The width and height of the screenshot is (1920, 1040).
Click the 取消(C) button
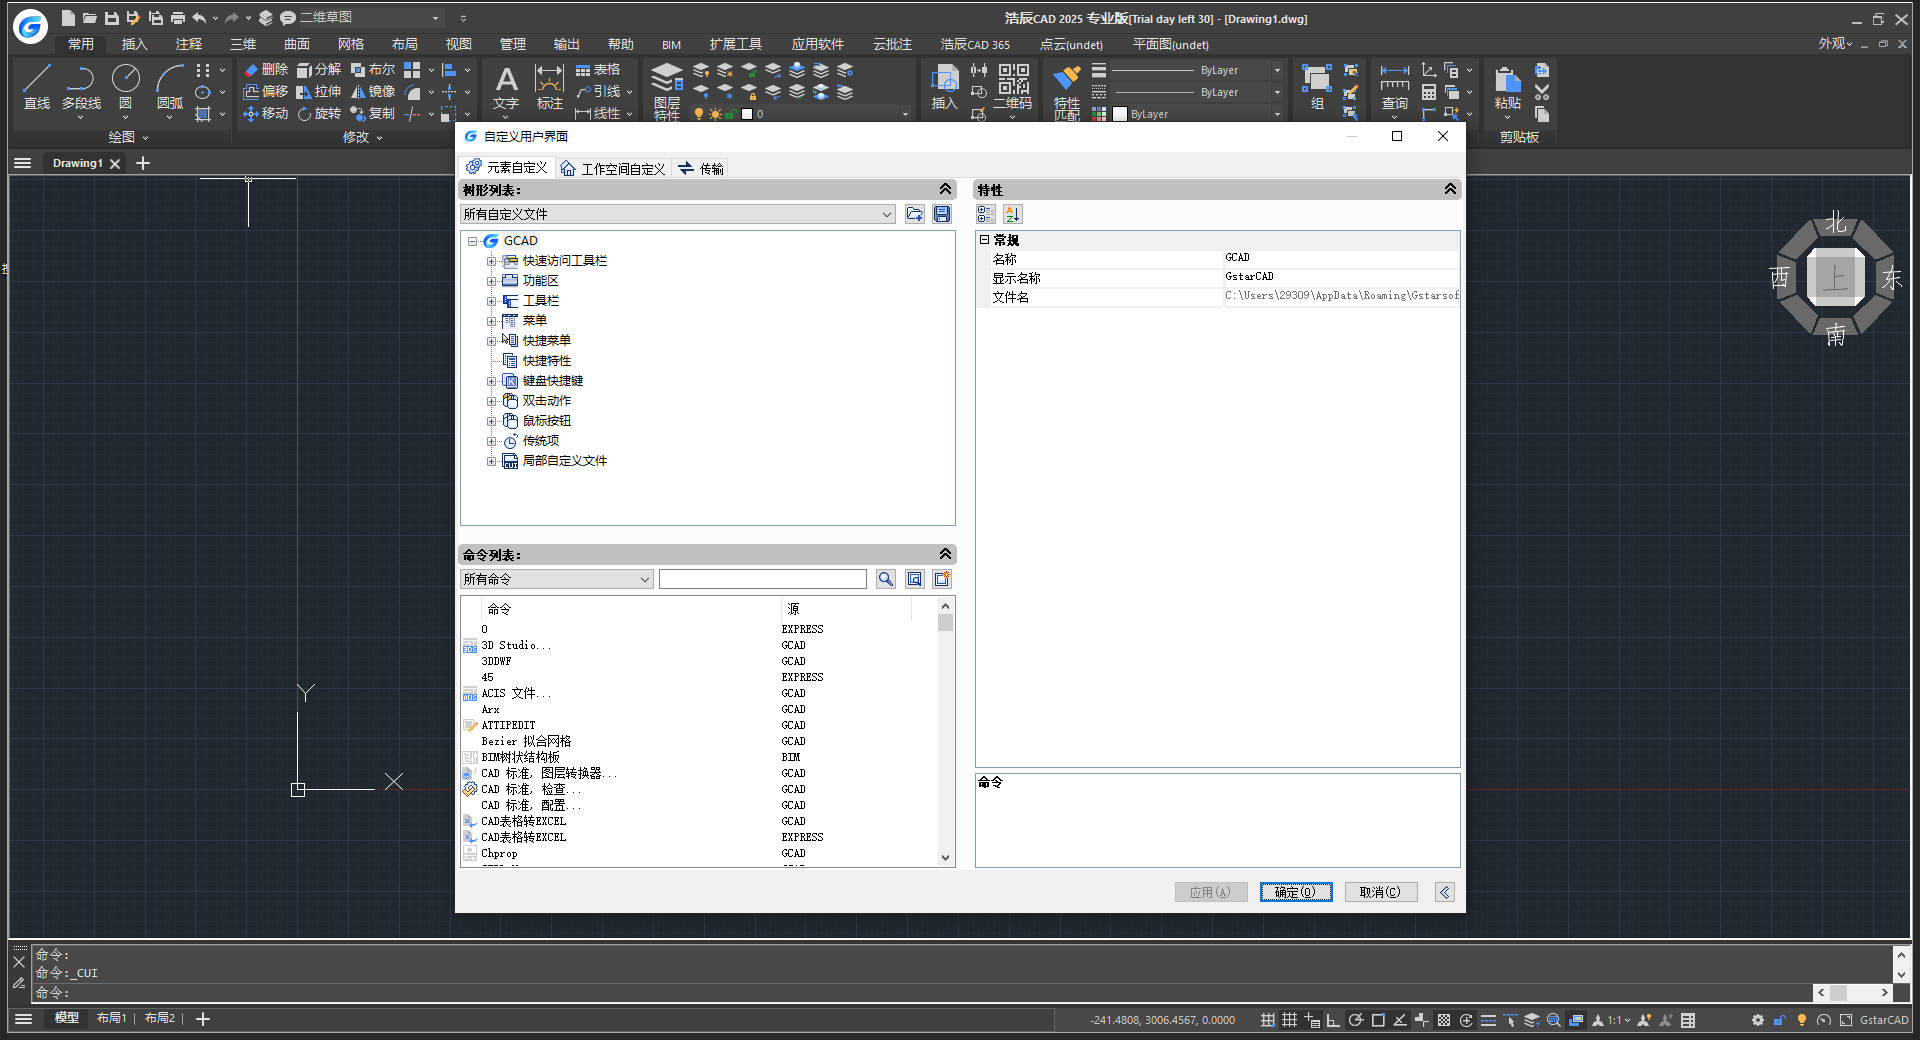1380,892
